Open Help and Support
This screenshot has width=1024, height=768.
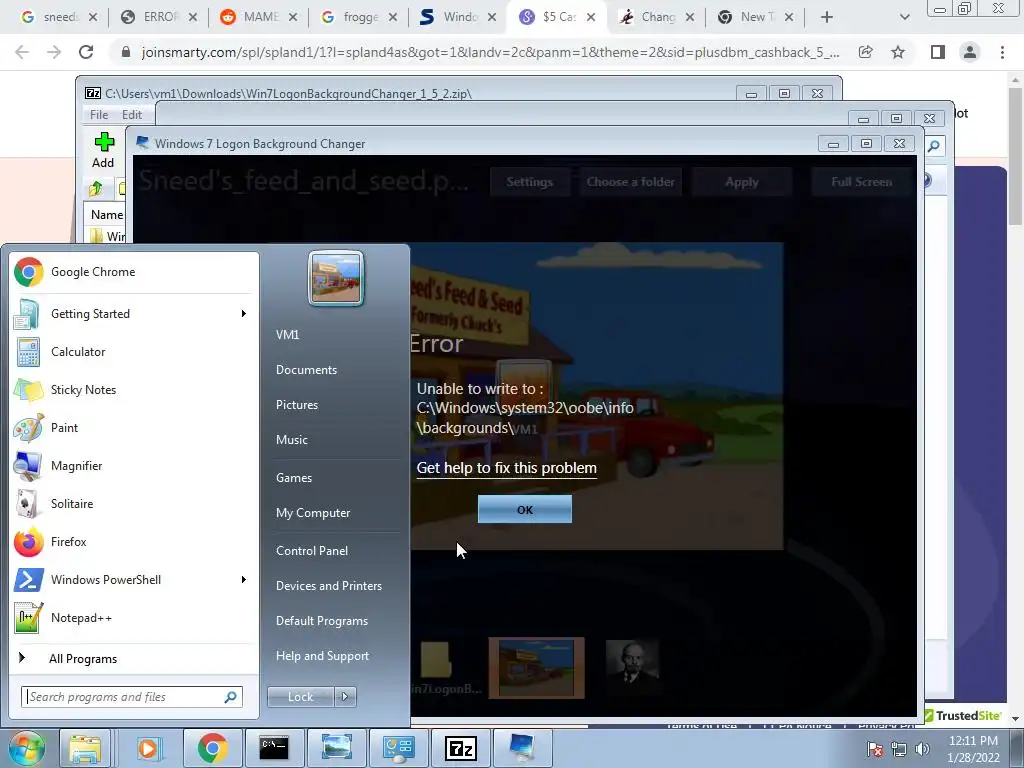point(322,656)
